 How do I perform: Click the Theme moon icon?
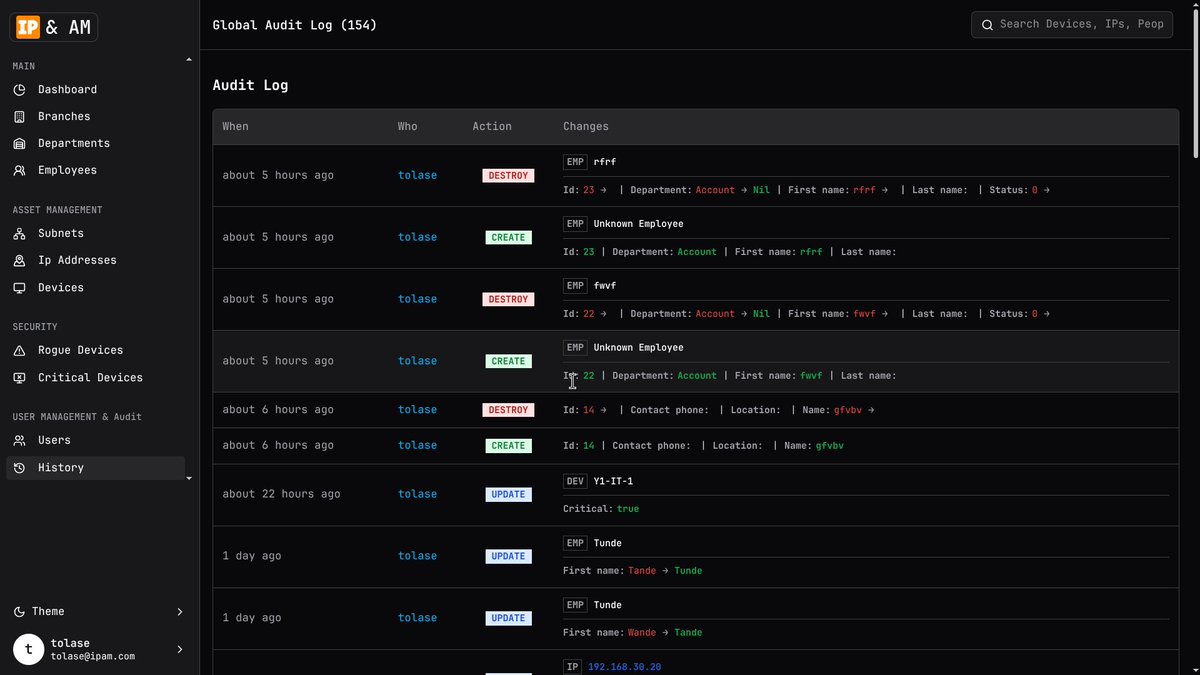pos(19,612)
